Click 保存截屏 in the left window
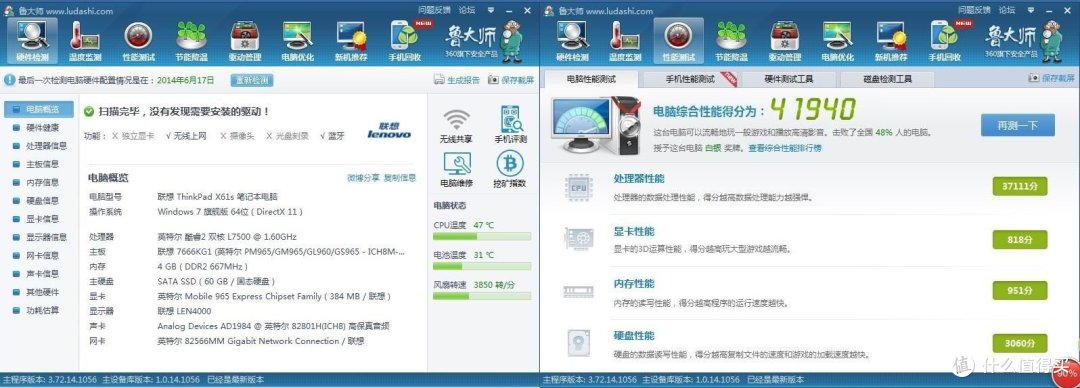1080x388 pixels. 511,80
